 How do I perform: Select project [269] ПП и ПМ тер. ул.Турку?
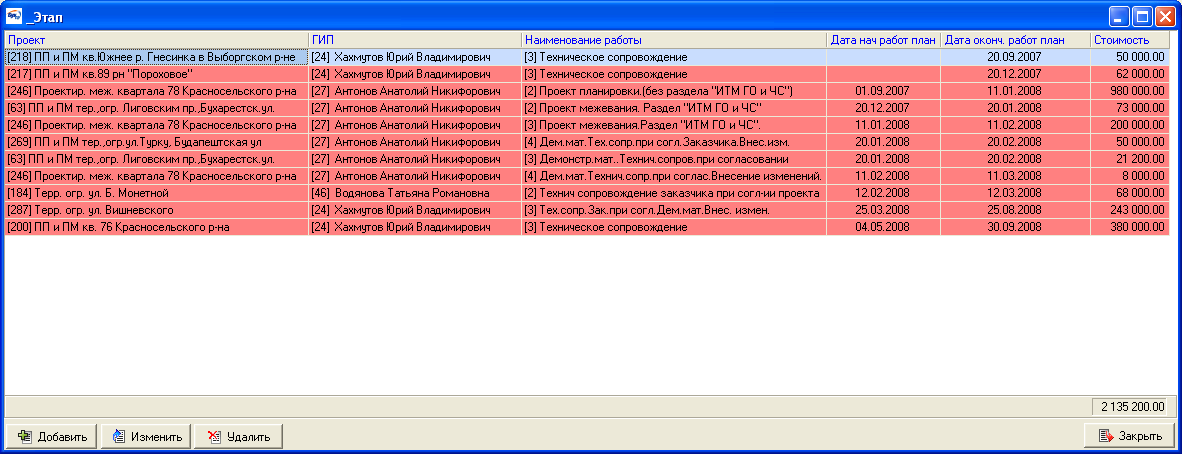tap(156, 142)
